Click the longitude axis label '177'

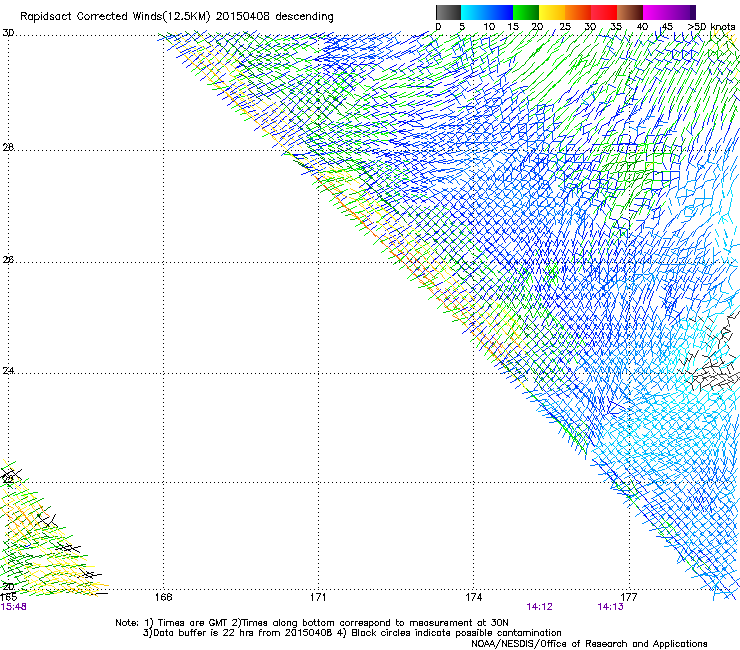629,597
